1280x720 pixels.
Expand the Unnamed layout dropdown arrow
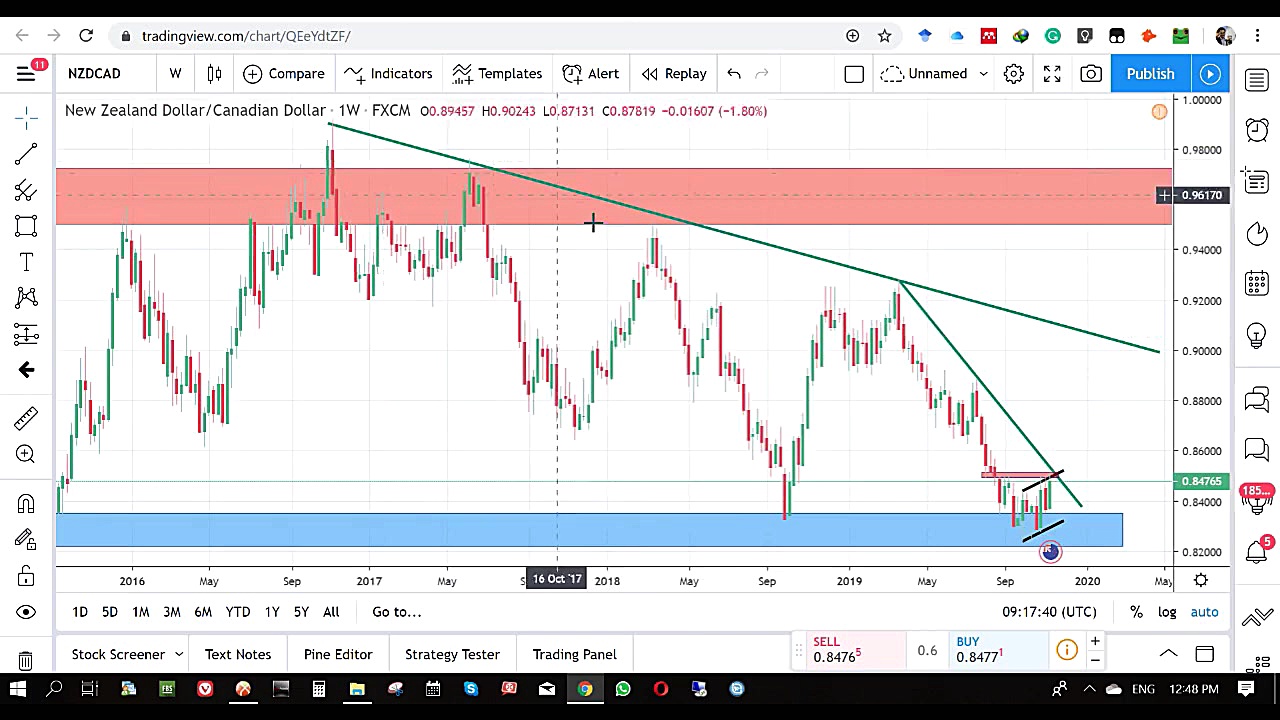(983, 74)
